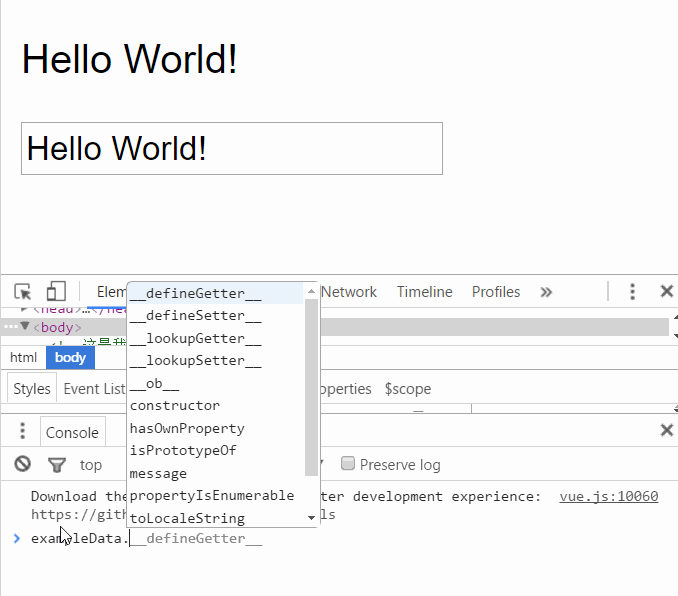This screenshot has width=678, height=596.
Task: Choose hasOwnProperty in the autocomplete list
Action: tap(187, 428)
